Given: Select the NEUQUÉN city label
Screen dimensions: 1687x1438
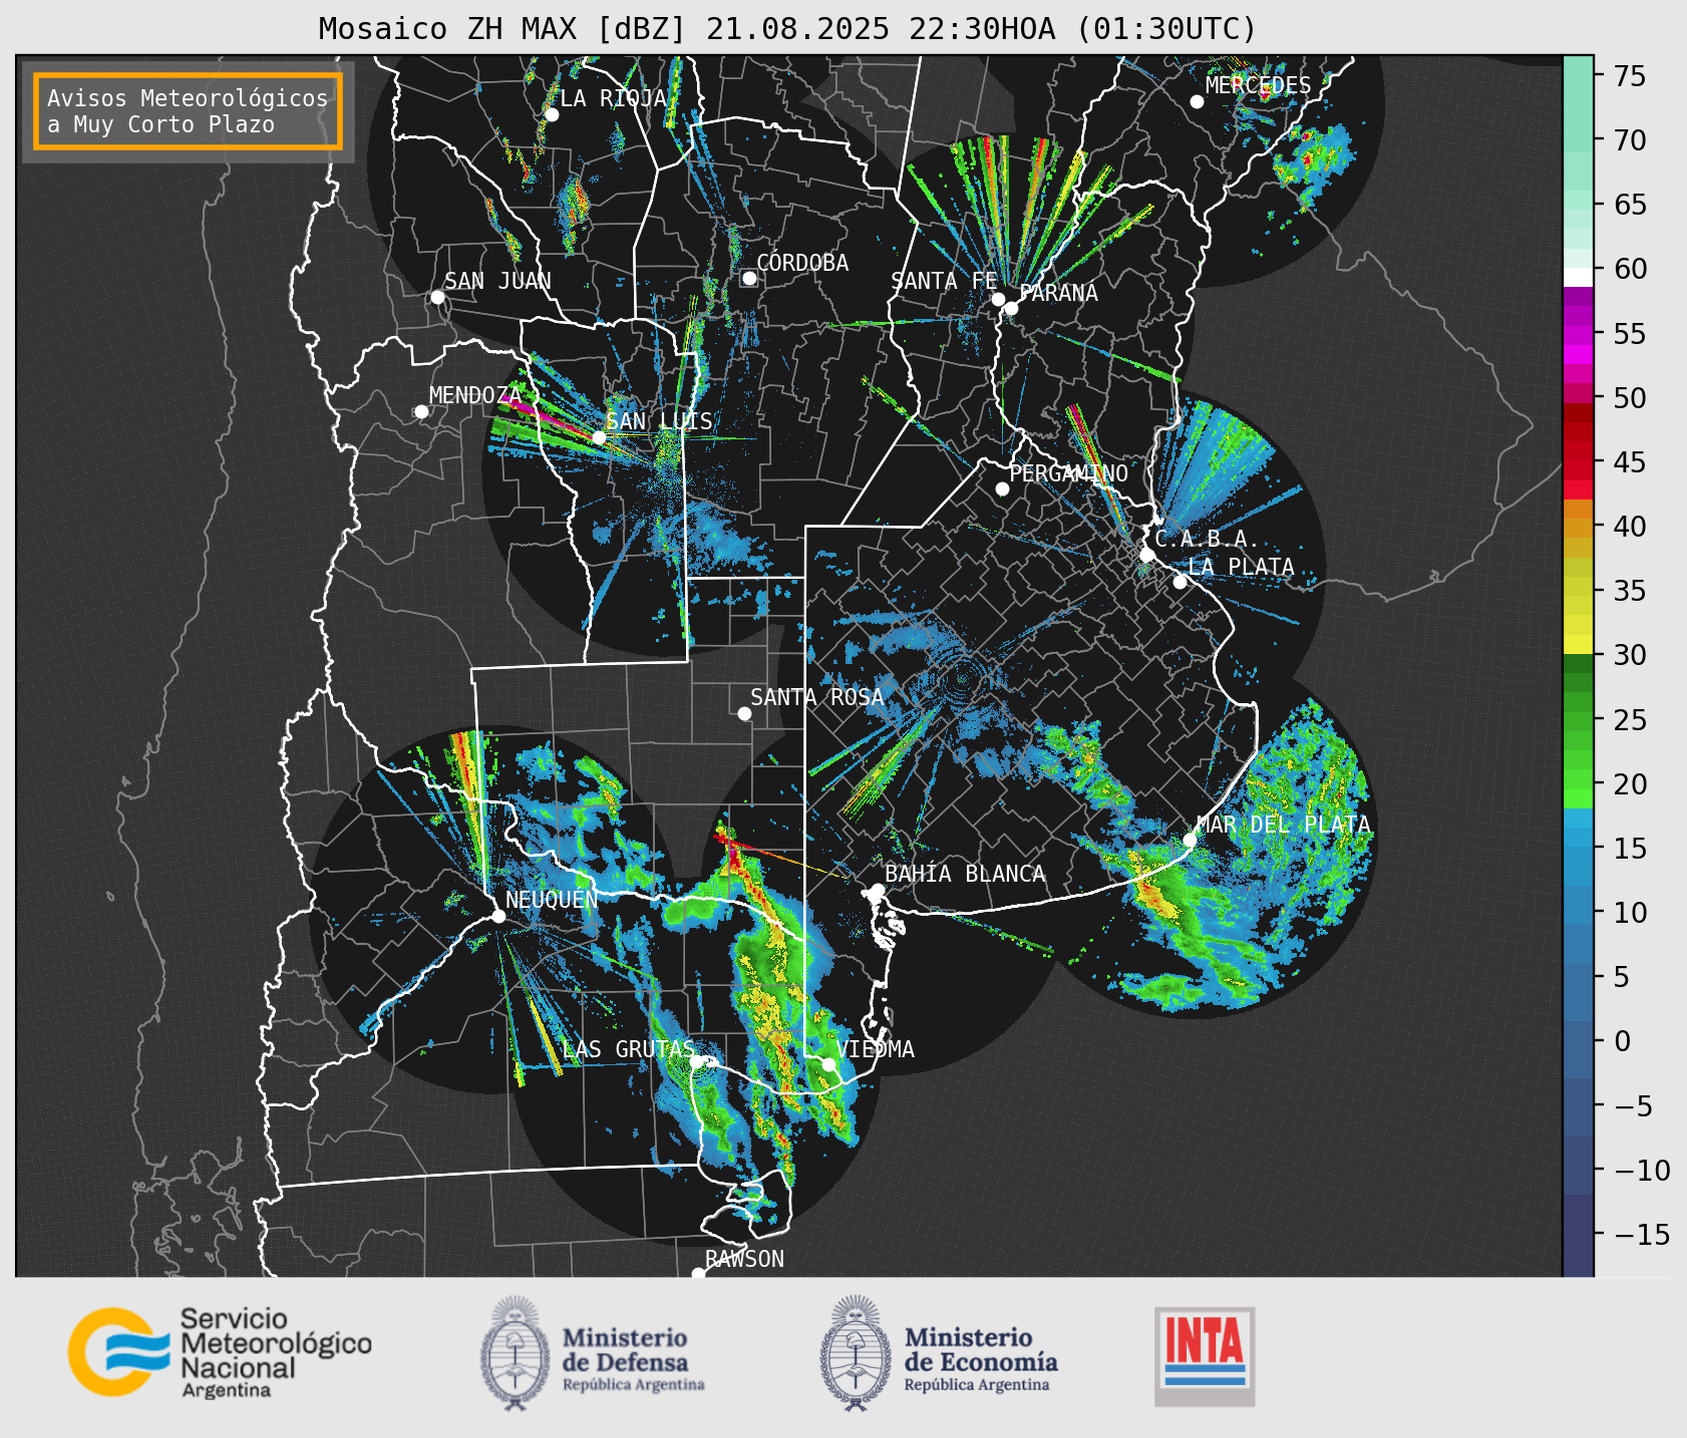Looking at the screenshot, I should coord(552,899).
